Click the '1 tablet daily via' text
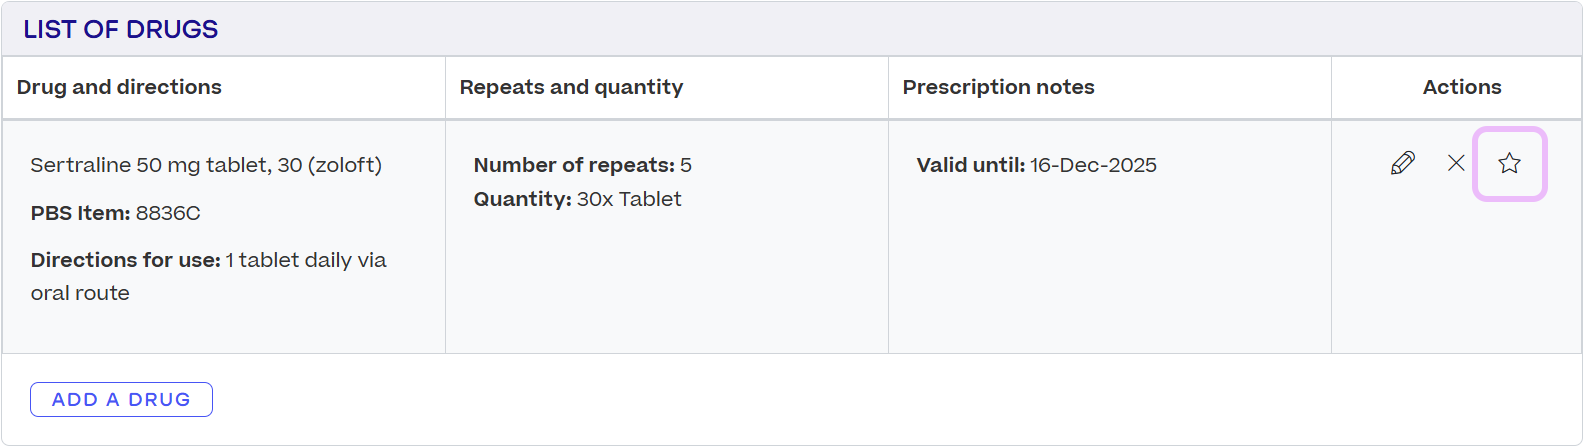1584x447 pixels. pyautogui.click(x=306, y=260)
